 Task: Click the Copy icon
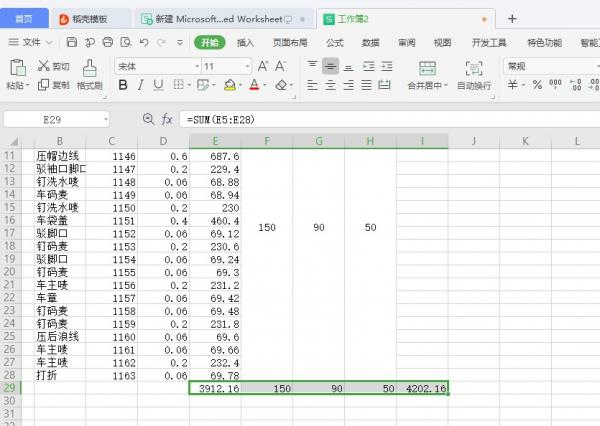(x=43, y=85)
